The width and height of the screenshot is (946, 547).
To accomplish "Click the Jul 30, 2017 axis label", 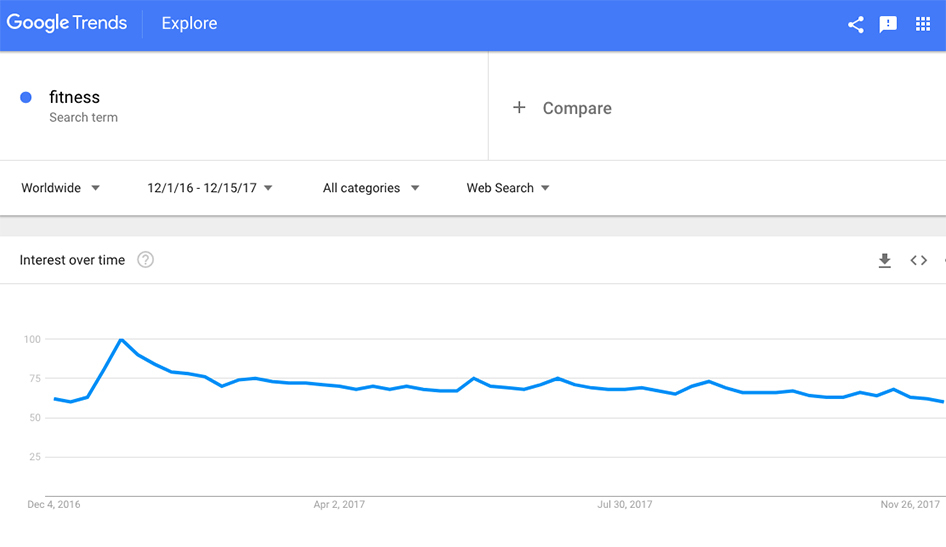I will pos(625,505).
